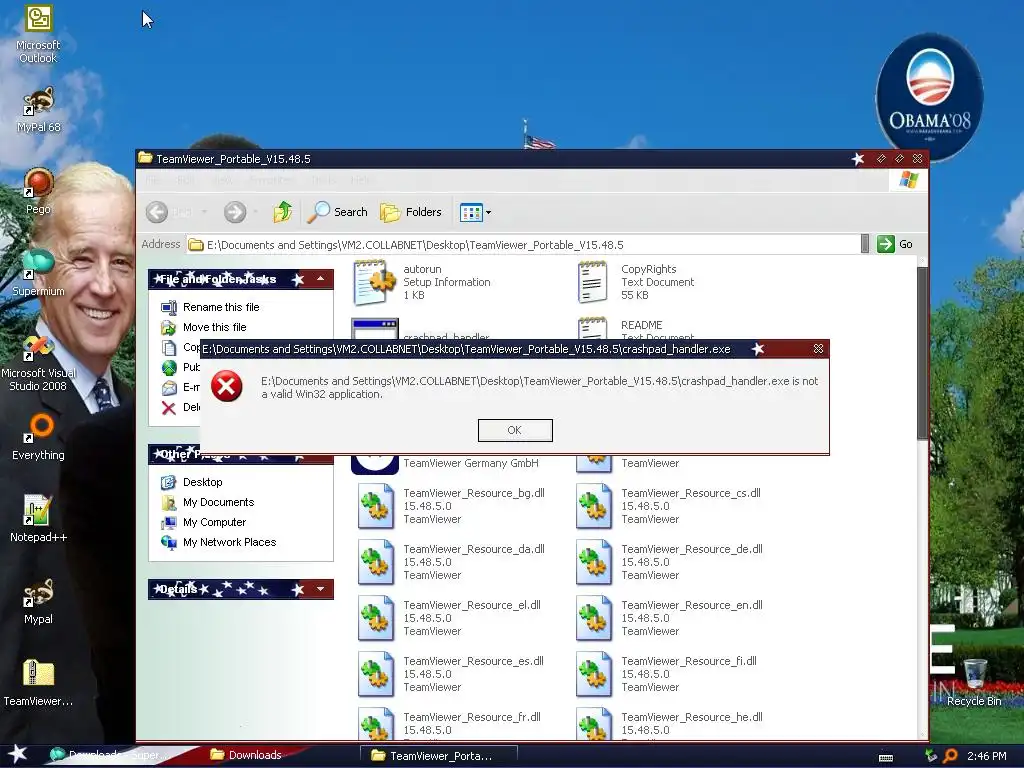Open Back button history dropdown arrow

tap(204, 212)
